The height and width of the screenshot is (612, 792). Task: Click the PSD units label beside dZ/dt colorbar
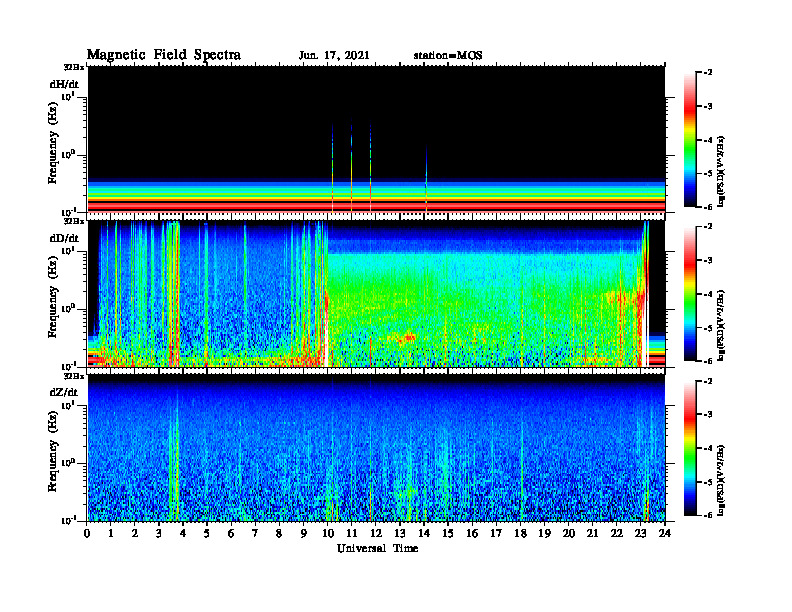pyautogui.click(x=722, y=479)
